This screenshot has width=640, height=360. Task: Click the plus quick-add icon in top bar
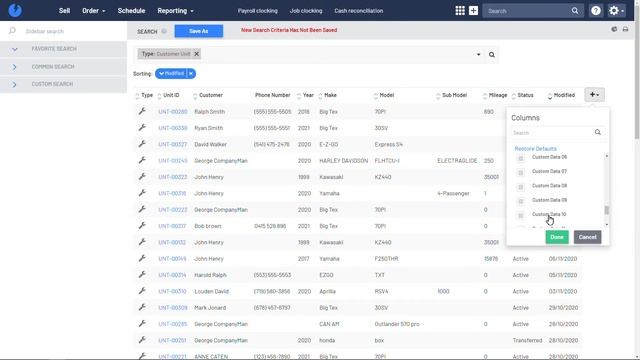473,11
